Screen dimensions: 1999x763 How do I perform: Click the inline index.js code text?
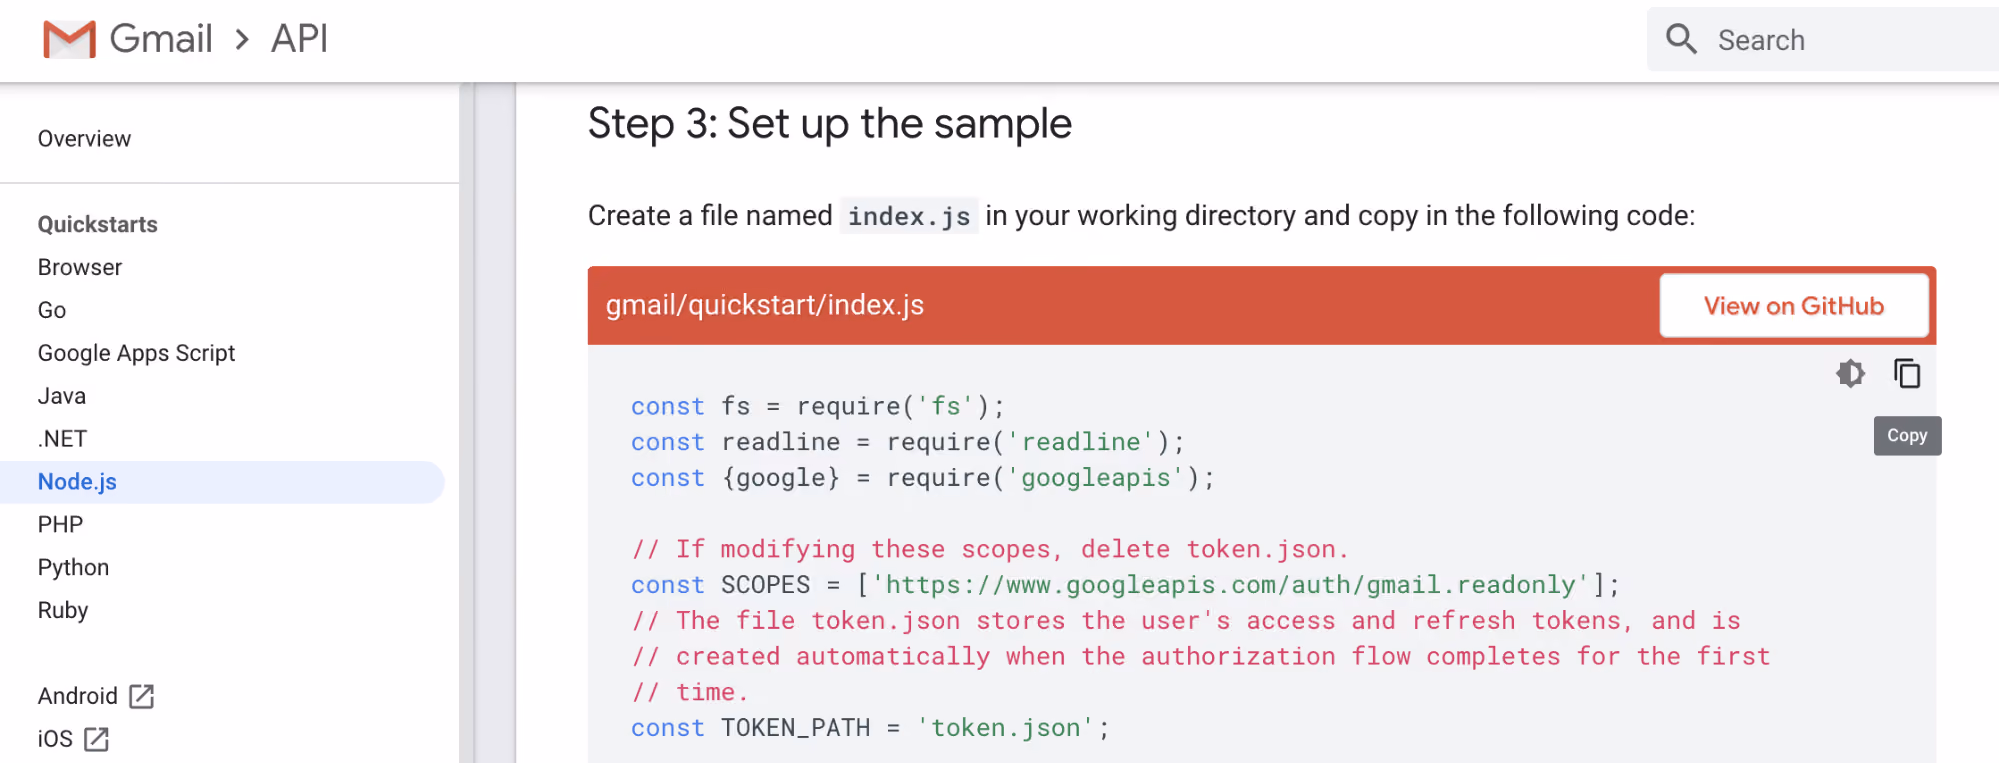[909, 216]
